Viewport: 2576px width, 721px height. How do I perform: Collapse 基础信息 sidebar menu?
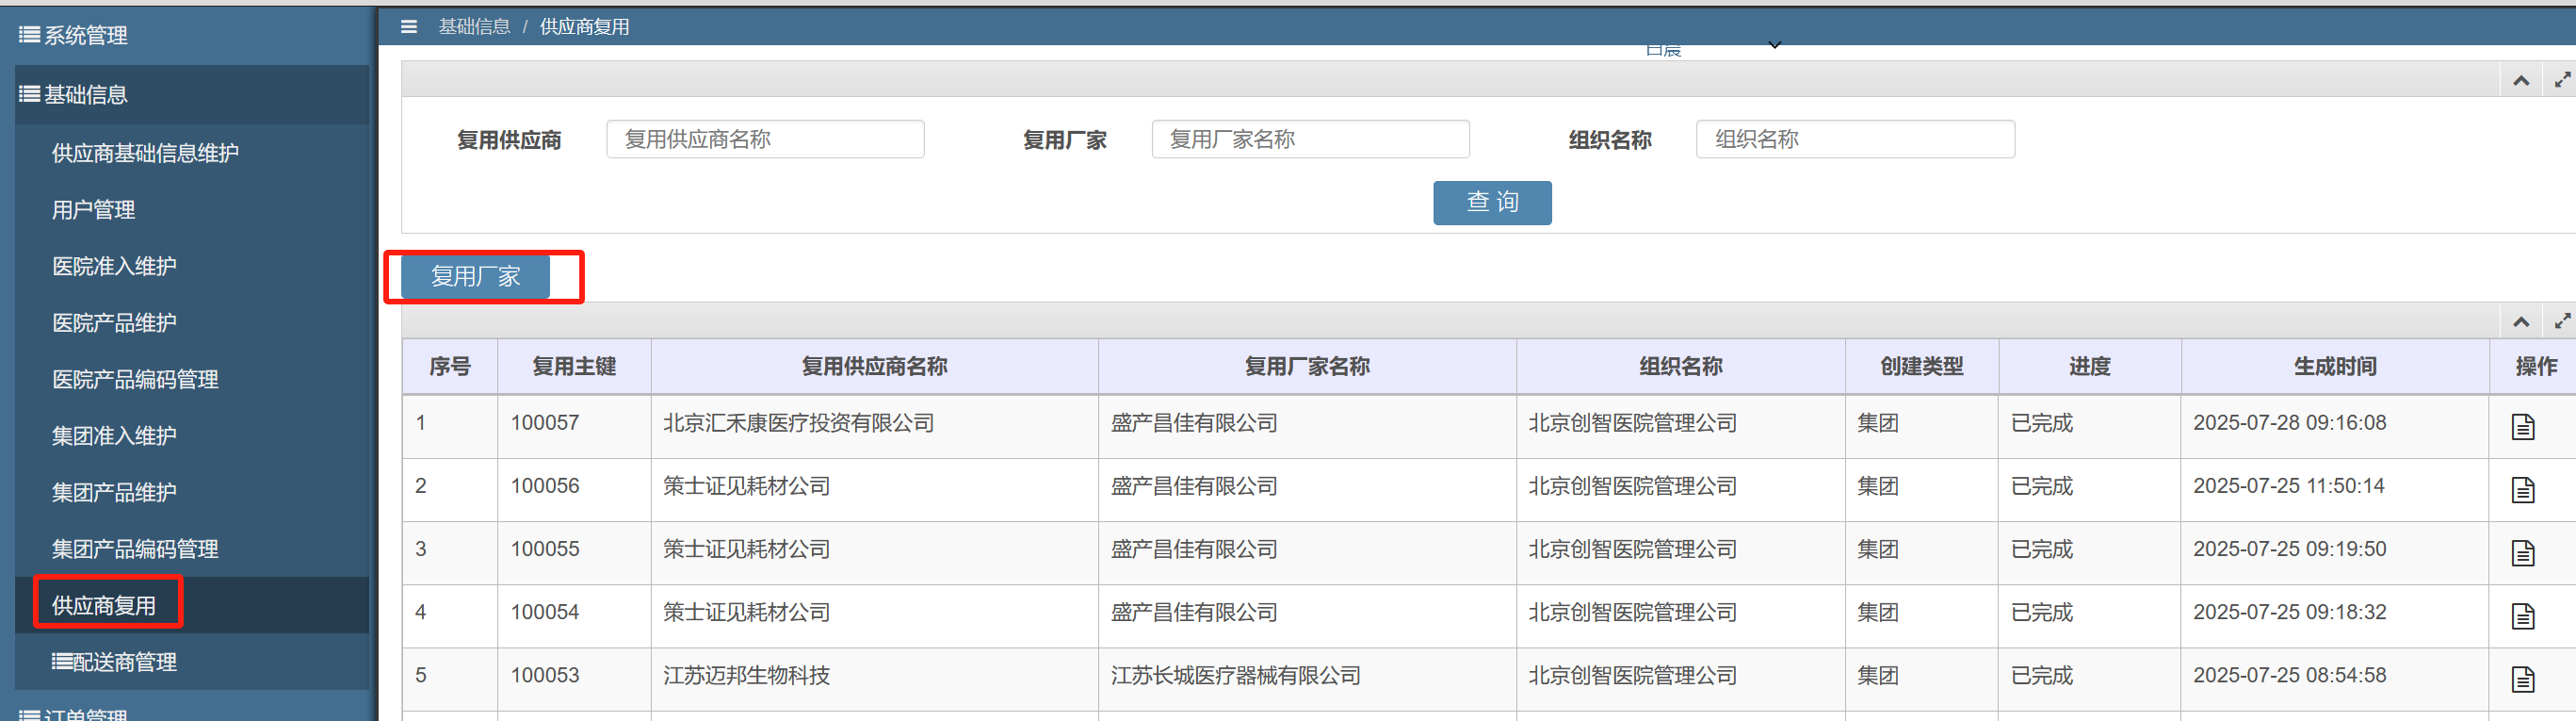192,95
